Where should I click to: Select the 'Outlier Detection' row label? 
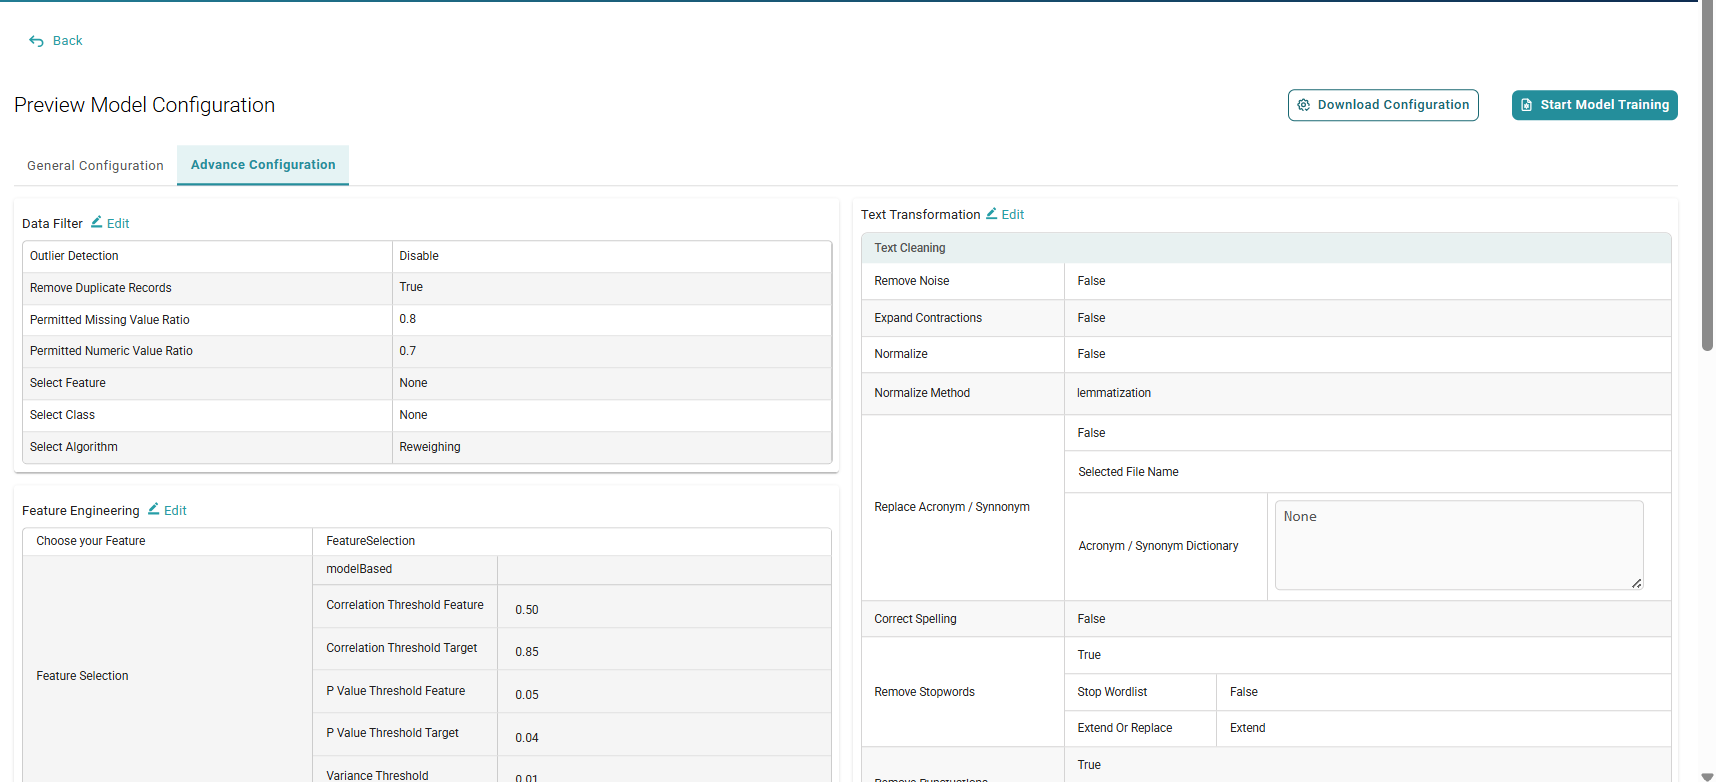tap(74, 256)
